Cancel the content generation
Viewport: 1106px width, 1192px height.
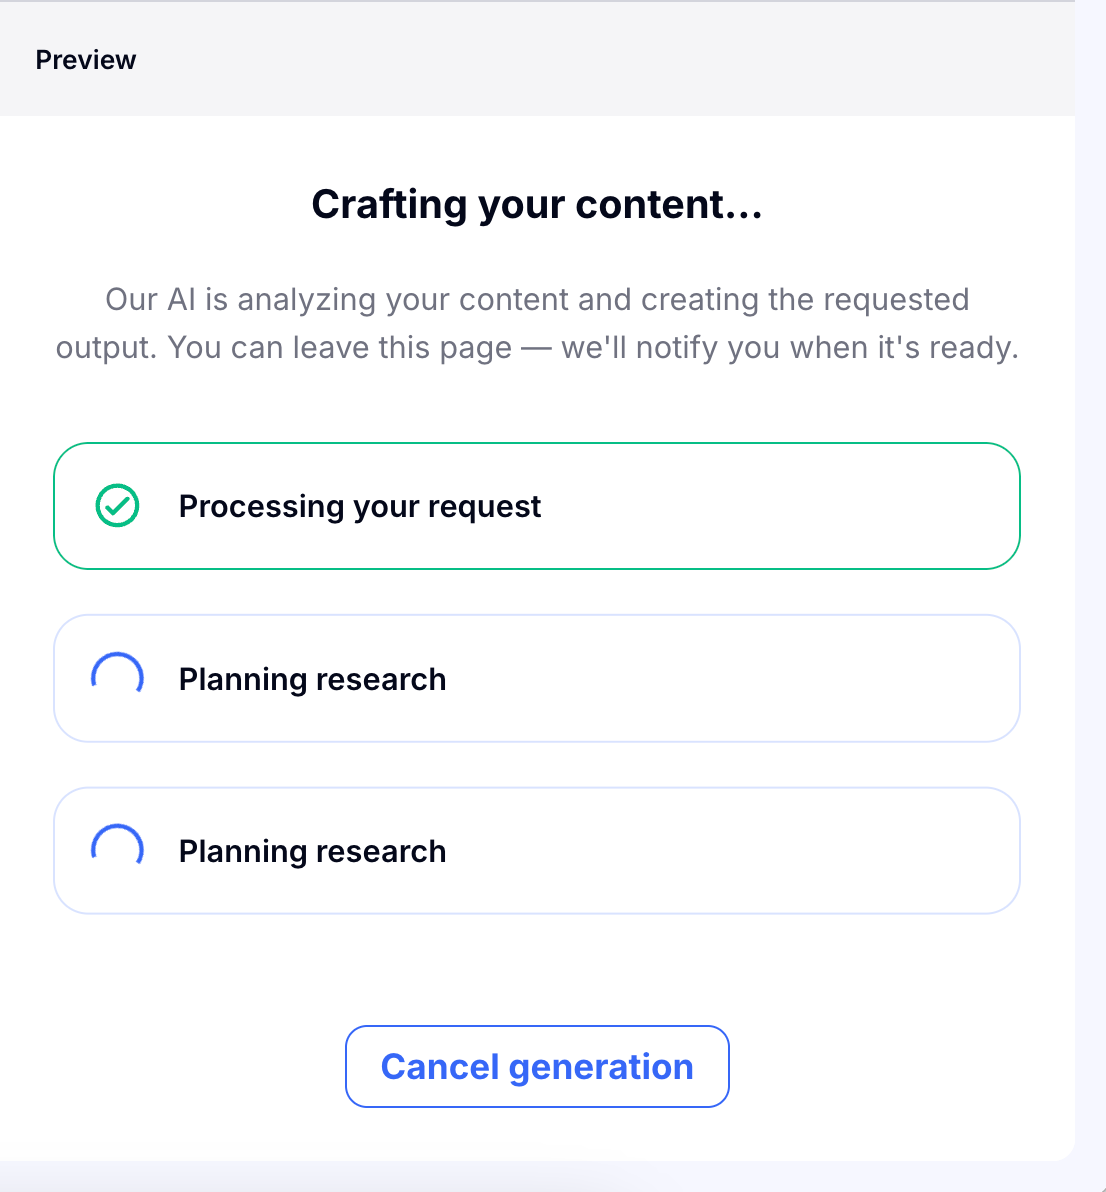pos(537,1067)
